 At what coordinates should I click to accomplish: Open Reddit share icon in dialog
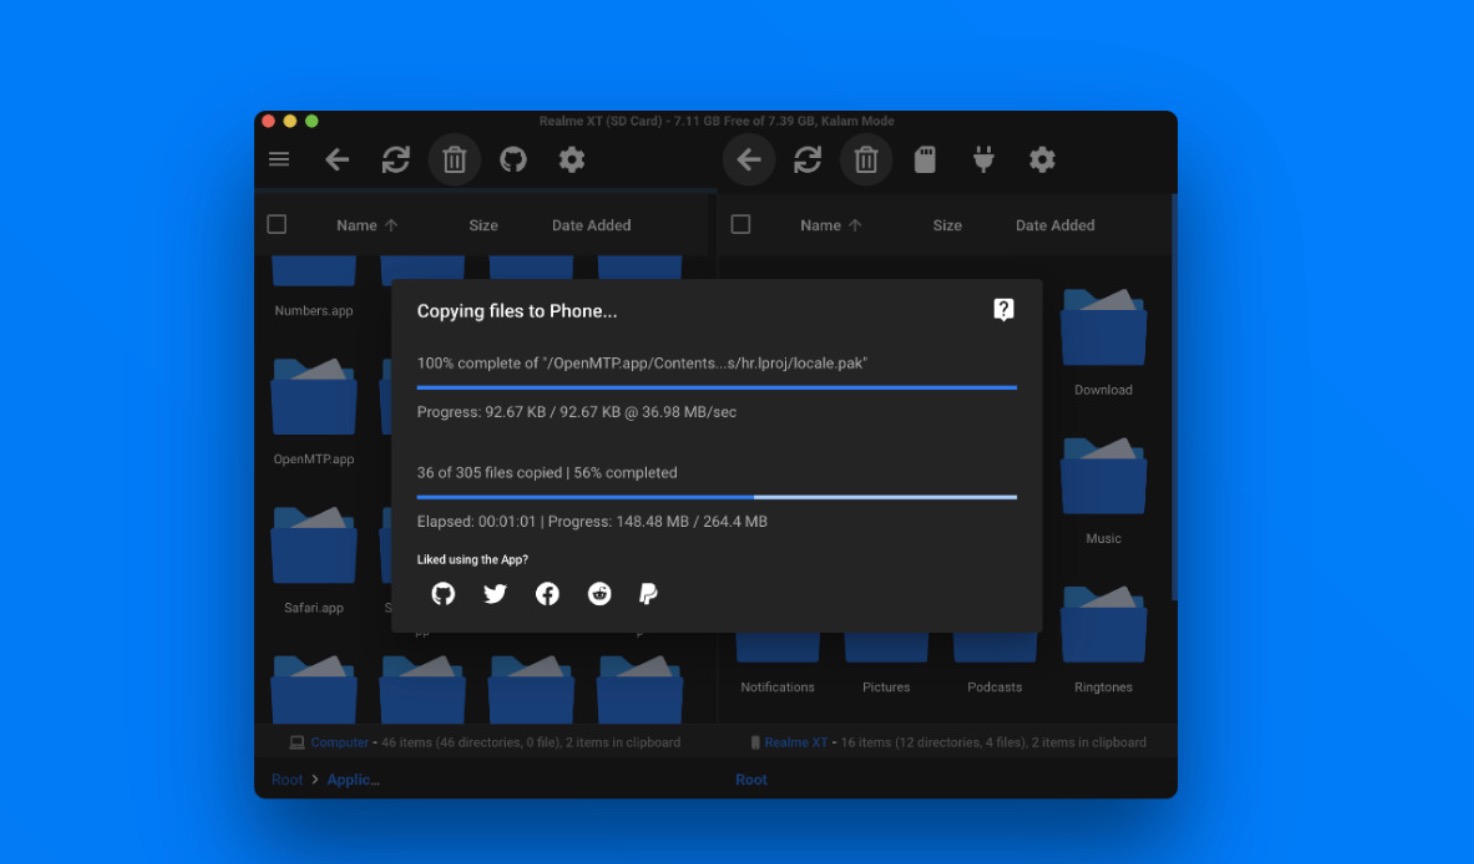point(599,594)
